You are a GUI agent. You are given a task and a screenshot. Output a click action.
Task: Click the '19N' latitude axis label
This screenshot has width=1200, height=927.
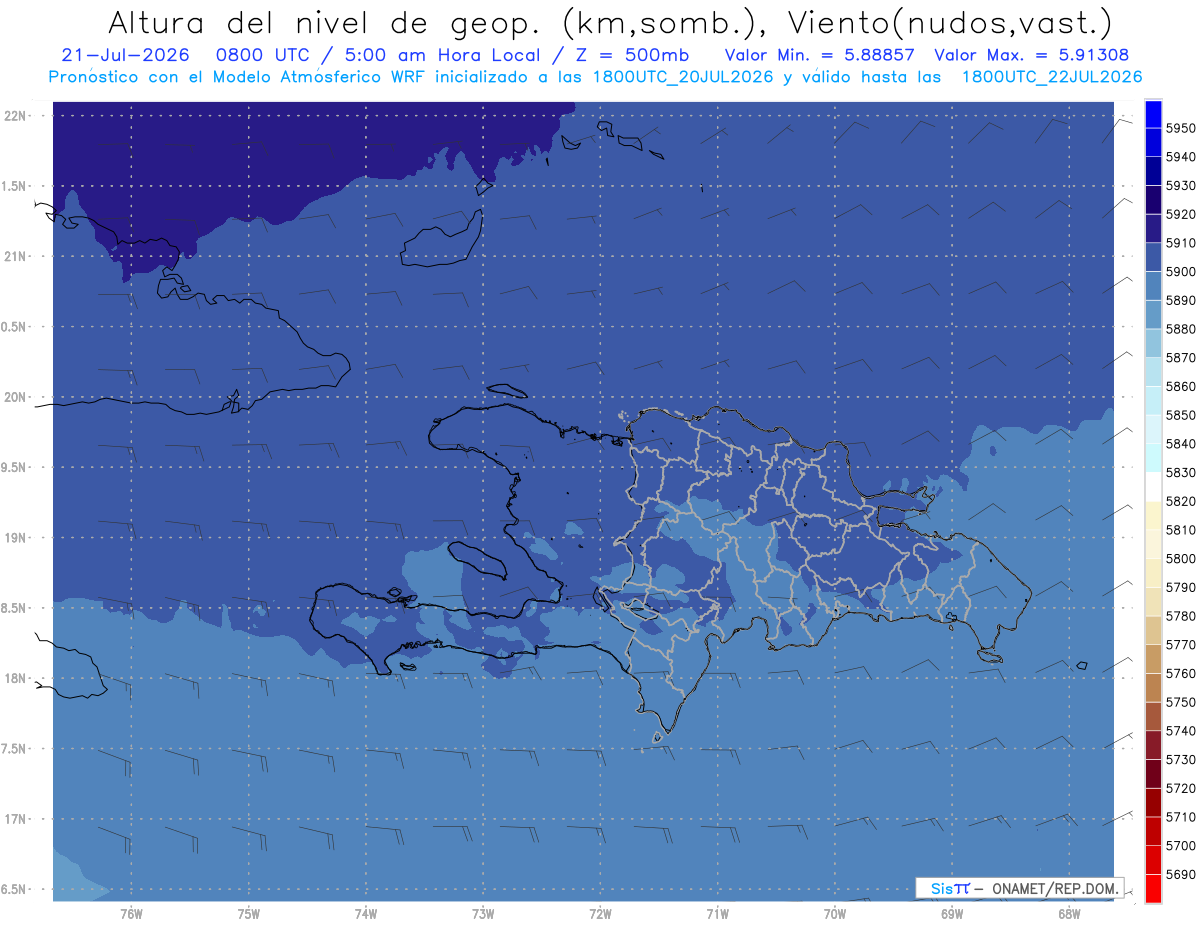17,538
